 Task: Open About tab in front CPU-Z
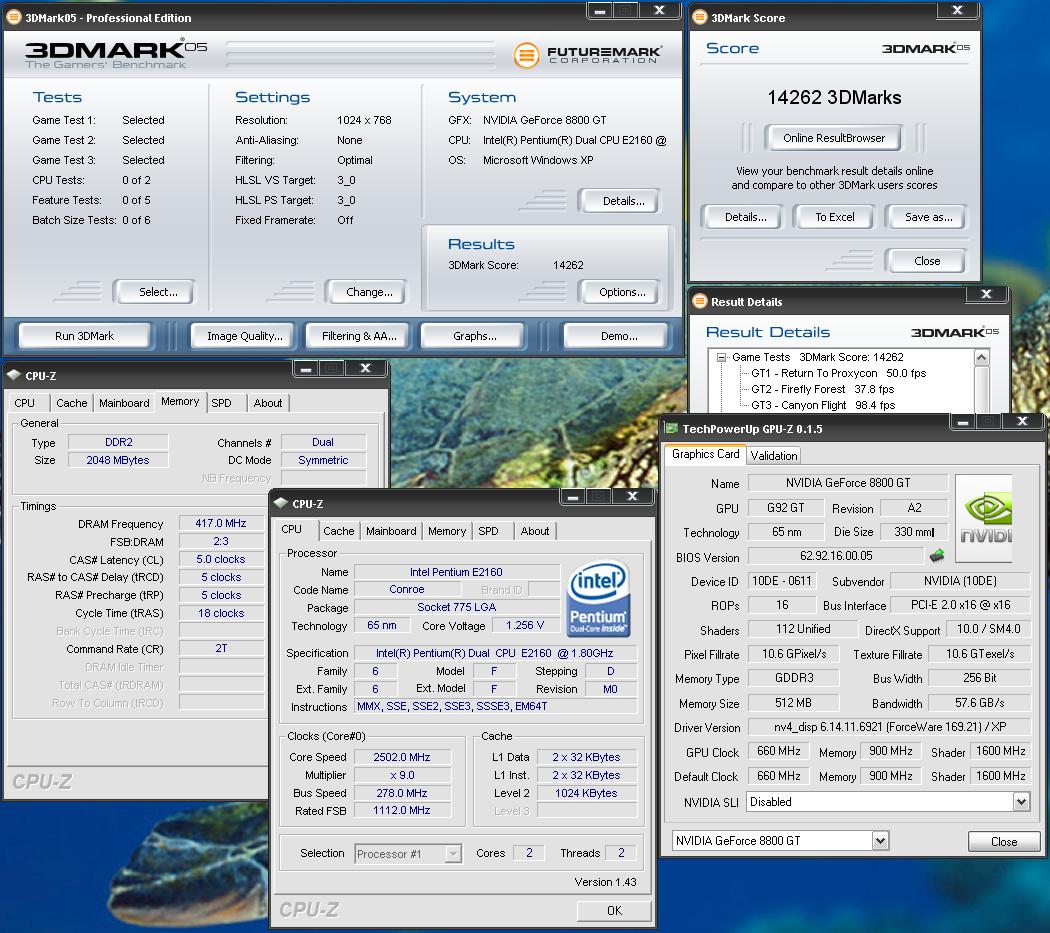tap(534, 531)
